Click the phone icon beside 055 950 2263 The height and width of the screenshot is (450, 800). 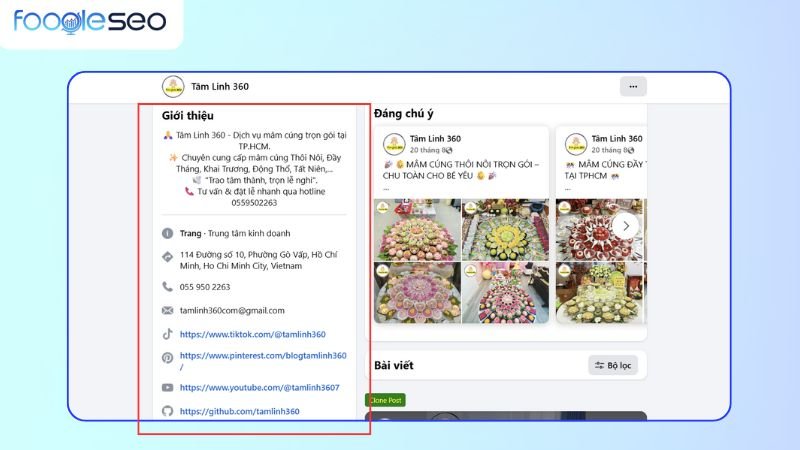click(x=167, y=287)
